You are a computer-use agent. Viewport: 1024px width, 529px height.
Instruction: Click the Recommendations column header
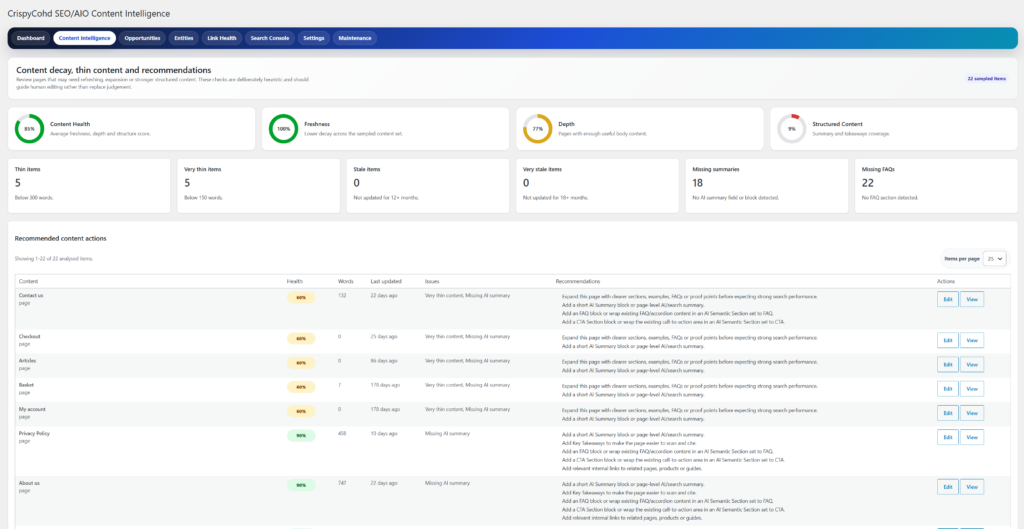[x=578, y=281]
